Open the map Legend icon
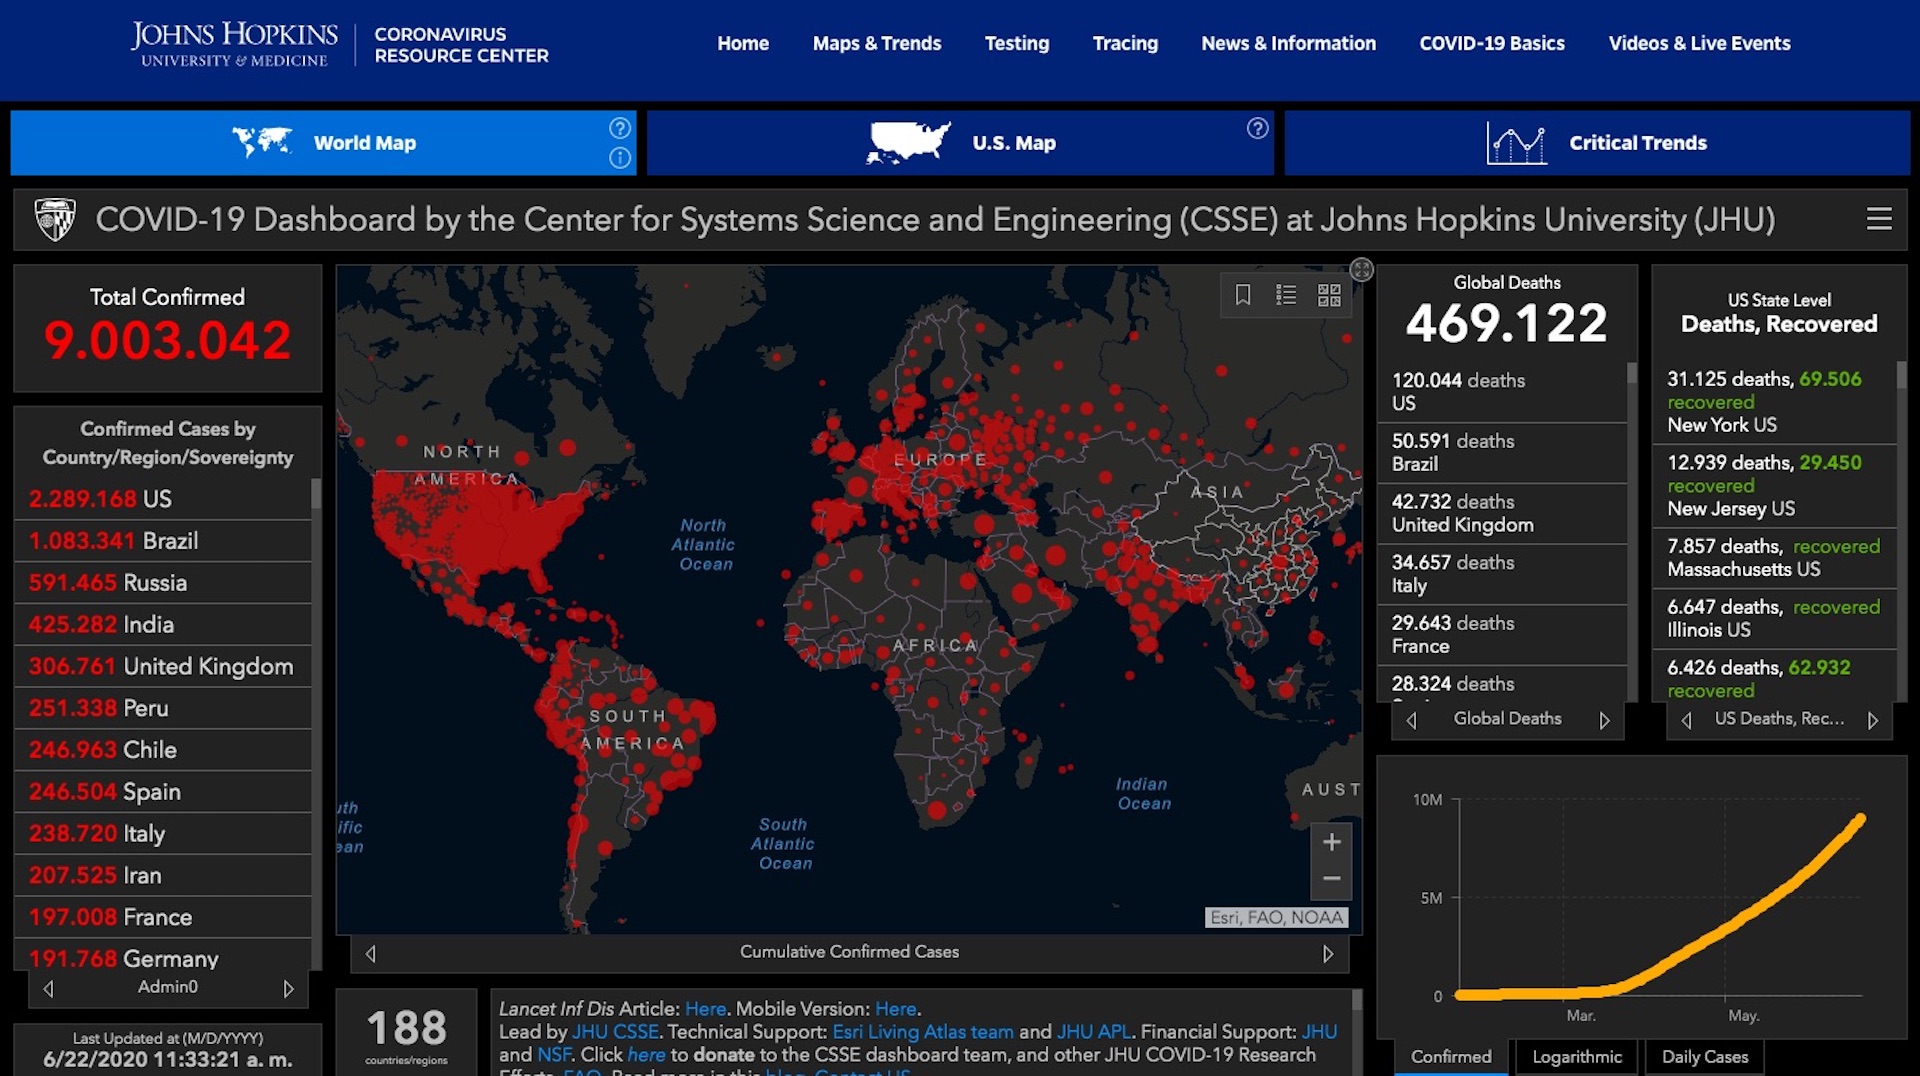This screenshot has height=1076, width=1920. pyautogui.click(x=1286, y=294)
